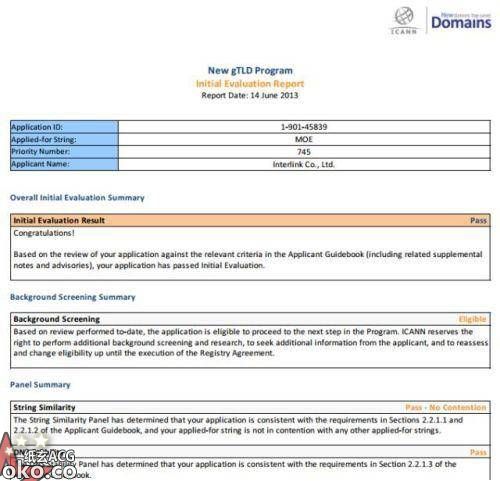The image size is (500, 481).
Task: Click the Report Date 14 June 2013 line
Action: (x=250, y=95)
